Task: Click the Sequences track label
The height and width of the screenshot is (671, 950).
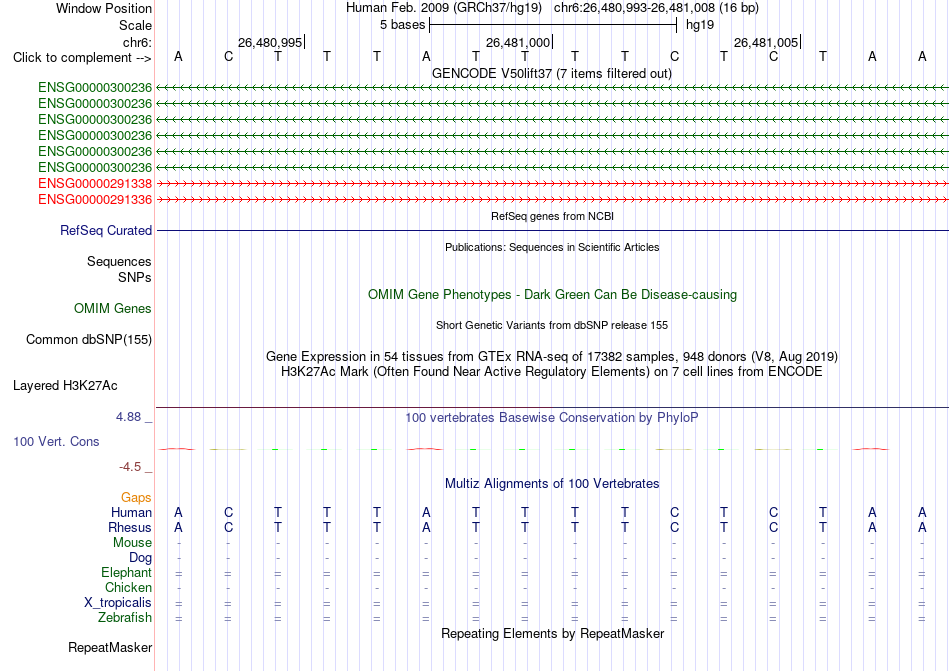Action: (119, 262)
